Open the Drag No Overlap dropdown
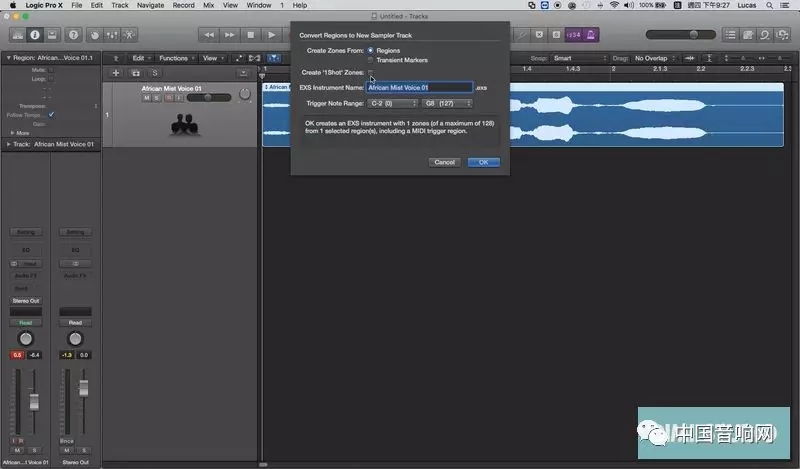This screenshot has width=800, height=469. pos(655,58)
